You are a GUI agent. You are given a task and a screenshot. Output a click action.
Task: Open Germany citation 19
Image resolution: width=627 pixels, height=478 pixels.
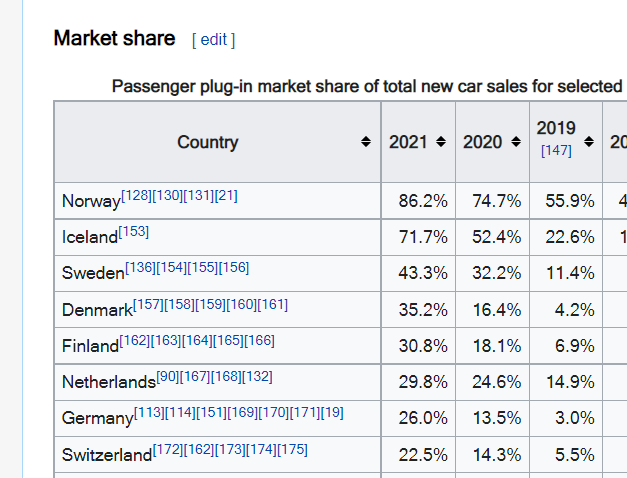pos(332,412)
